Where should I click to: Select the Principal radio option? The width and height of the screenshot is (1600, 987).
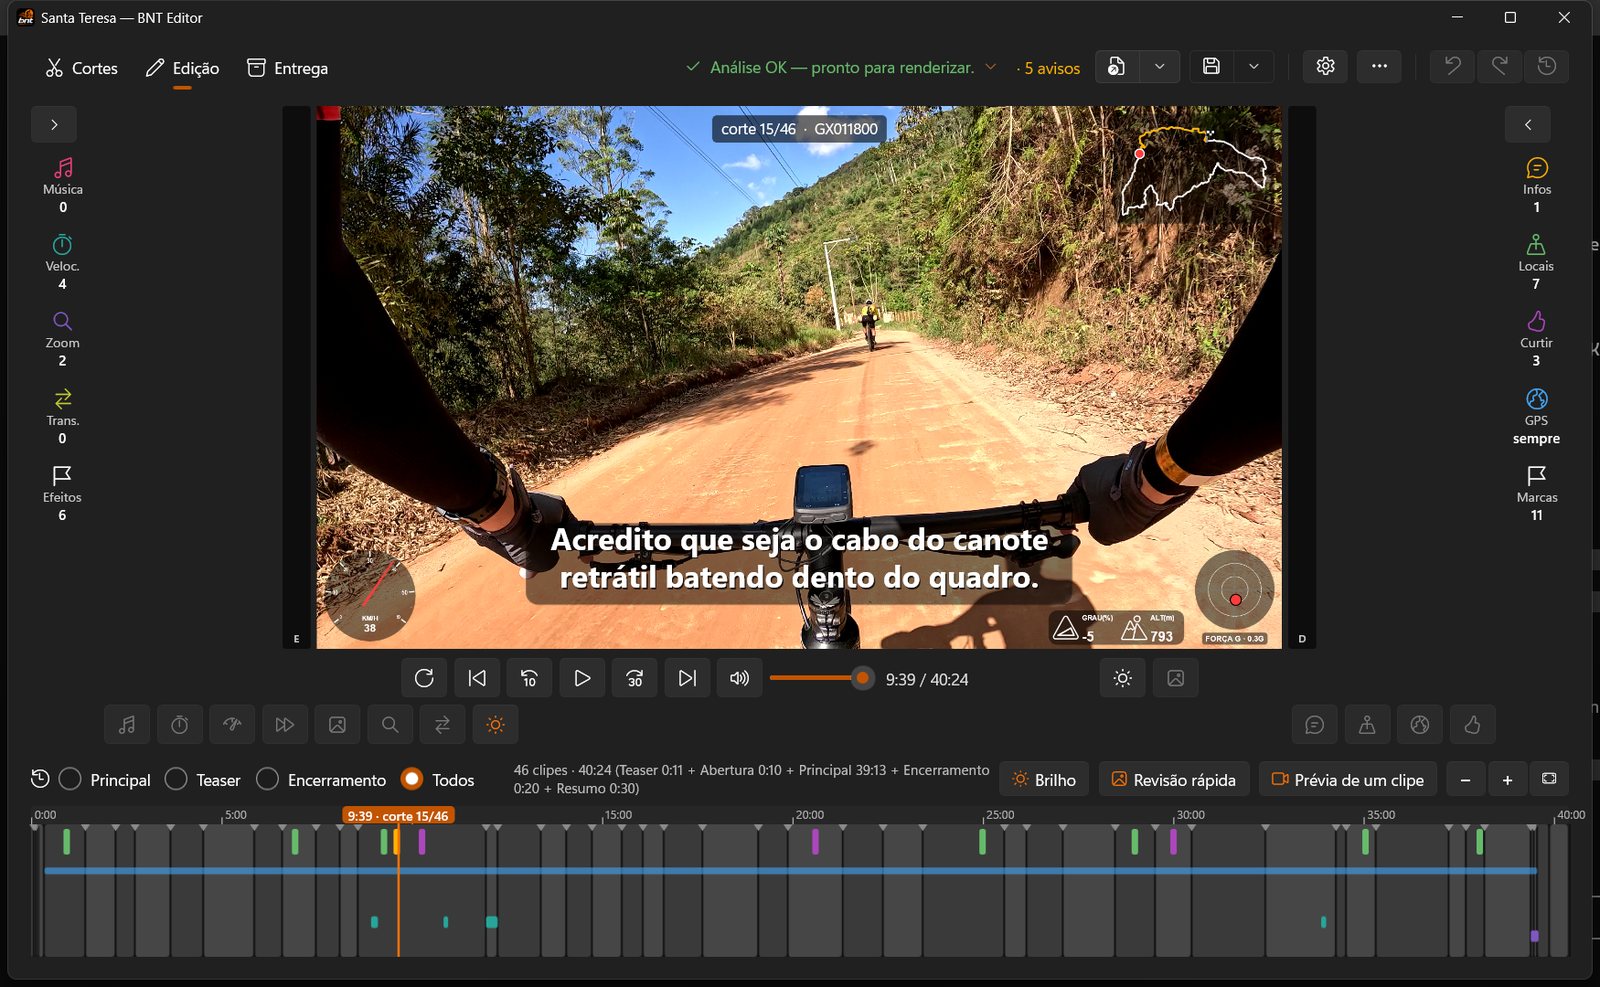[x=105, y=780]
